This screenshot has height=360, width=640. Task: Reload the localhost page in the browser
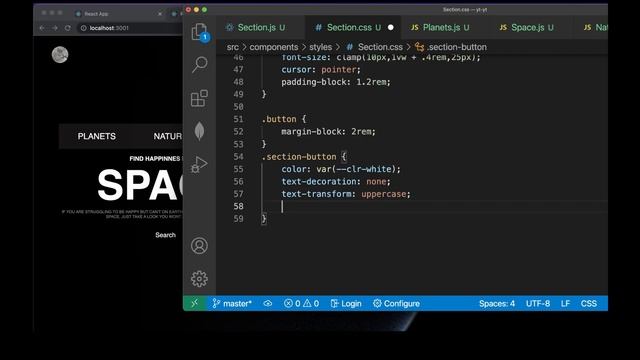[x=68, y=28]
